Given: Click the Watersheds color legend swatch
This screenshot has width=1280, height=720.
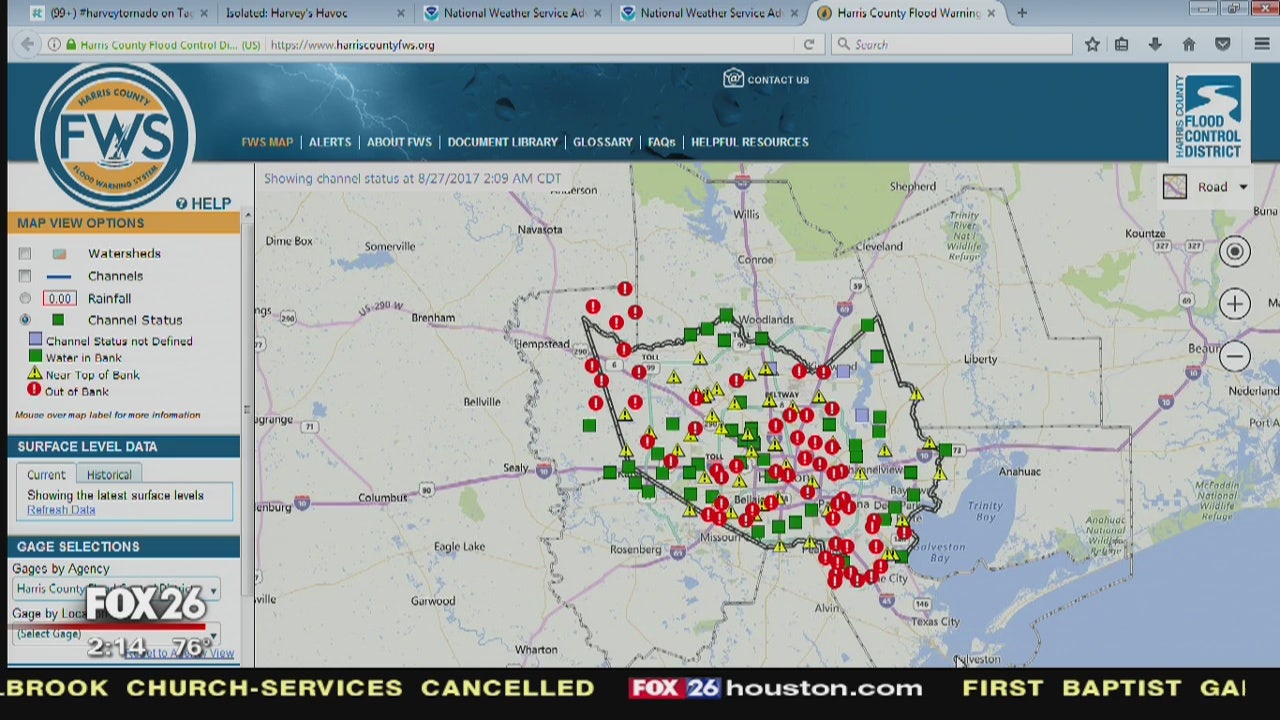Looking at the screenshot, I should point(59,254).
